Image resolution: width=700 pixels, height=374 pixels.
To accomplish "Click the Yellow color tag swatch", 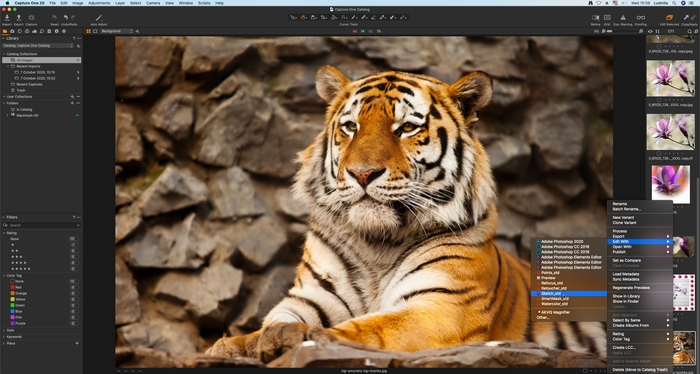I will coord(12,299).
